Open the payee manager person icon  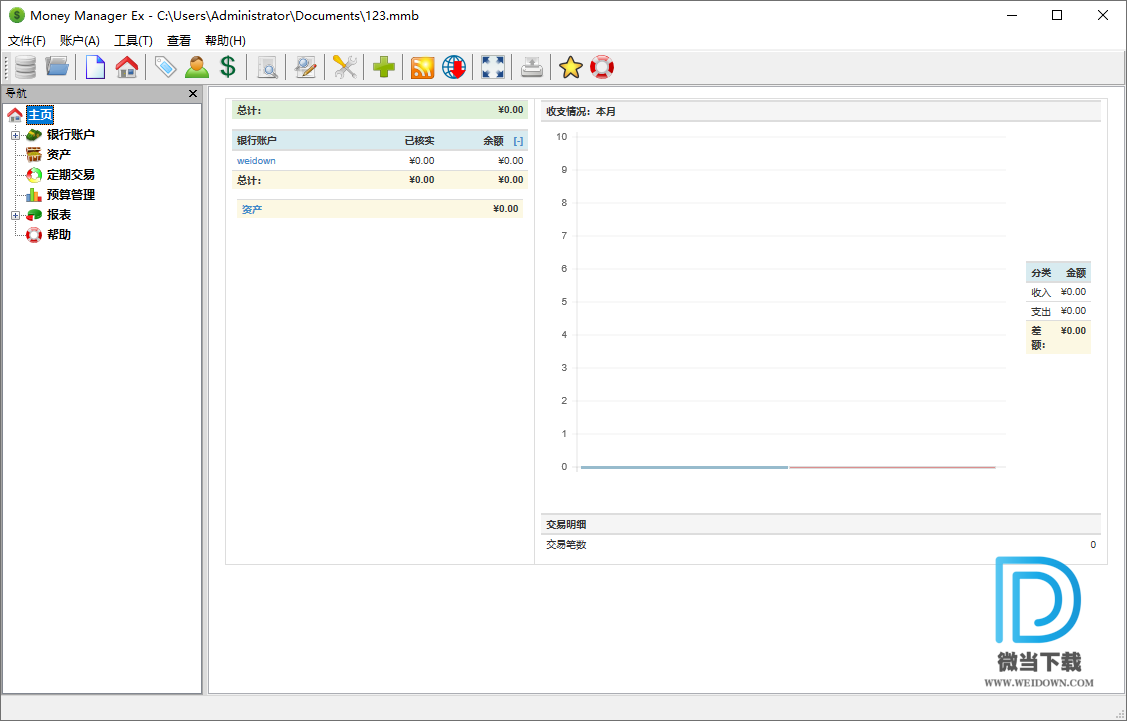(x=197, y=67)
